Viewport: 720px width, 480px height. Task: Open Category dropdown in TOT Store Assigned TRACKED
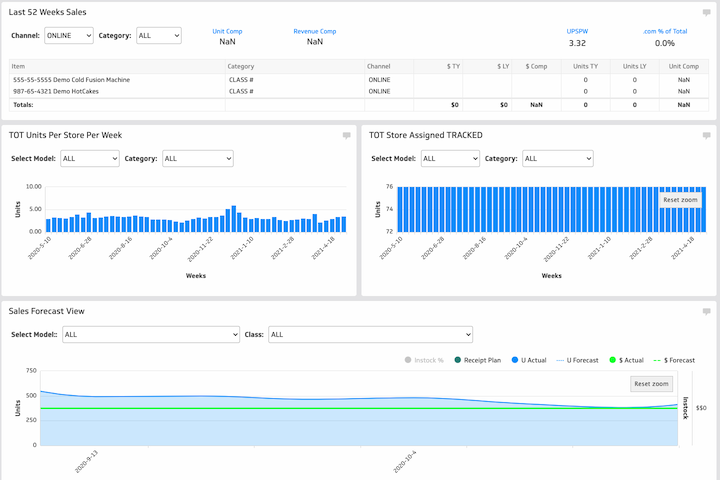pos(558,158)
